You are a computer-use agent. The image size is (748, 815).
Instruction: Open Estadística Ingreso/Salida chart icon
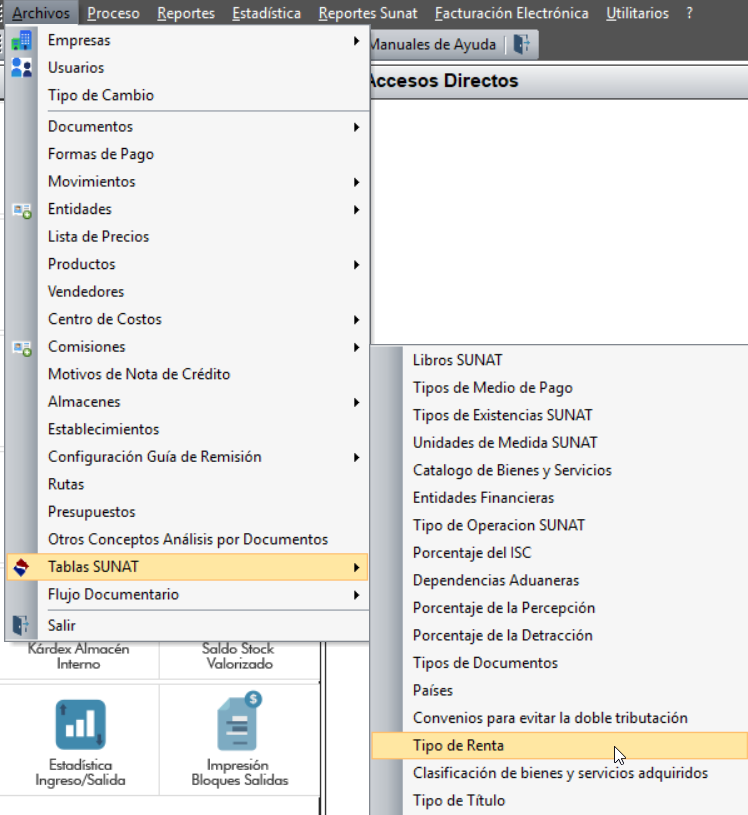(x=81, y=724)
